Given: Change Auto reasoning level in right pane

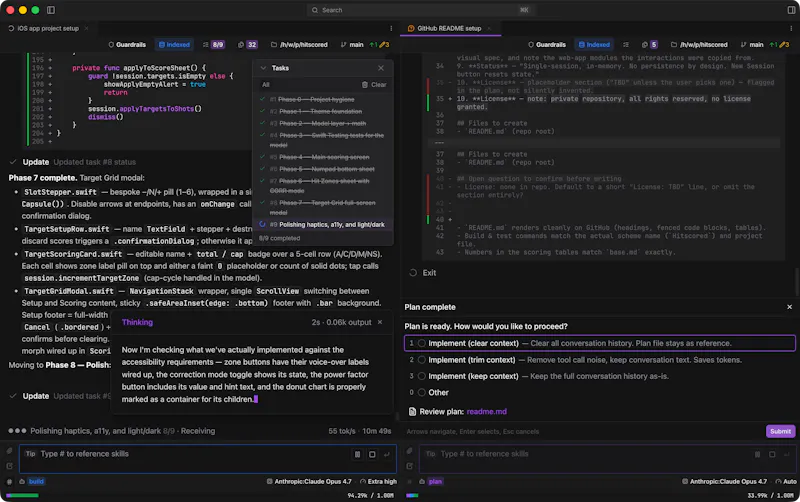Looking at the screenshot, I should (786, 482).
